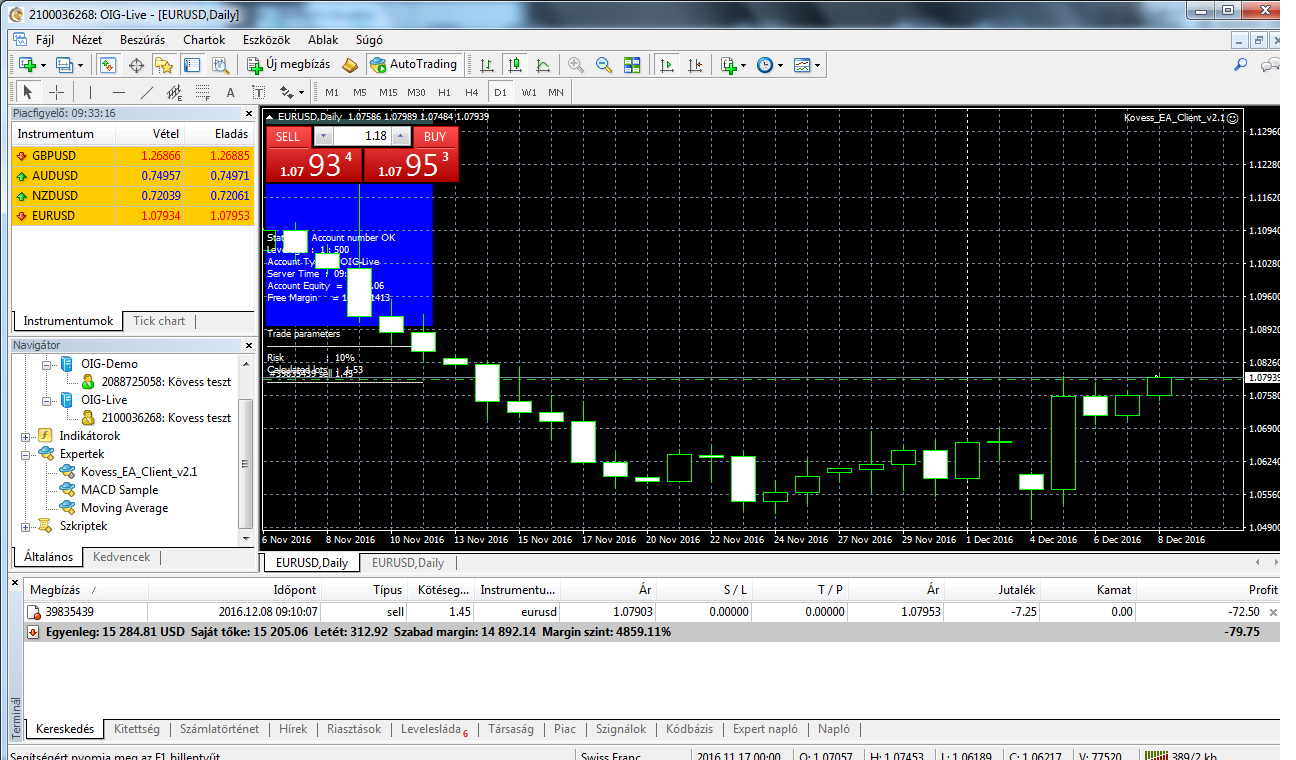The width and height of the screenshot is (1296, 760).
Task: Tile chart windows icon
Action: [632, 64]
